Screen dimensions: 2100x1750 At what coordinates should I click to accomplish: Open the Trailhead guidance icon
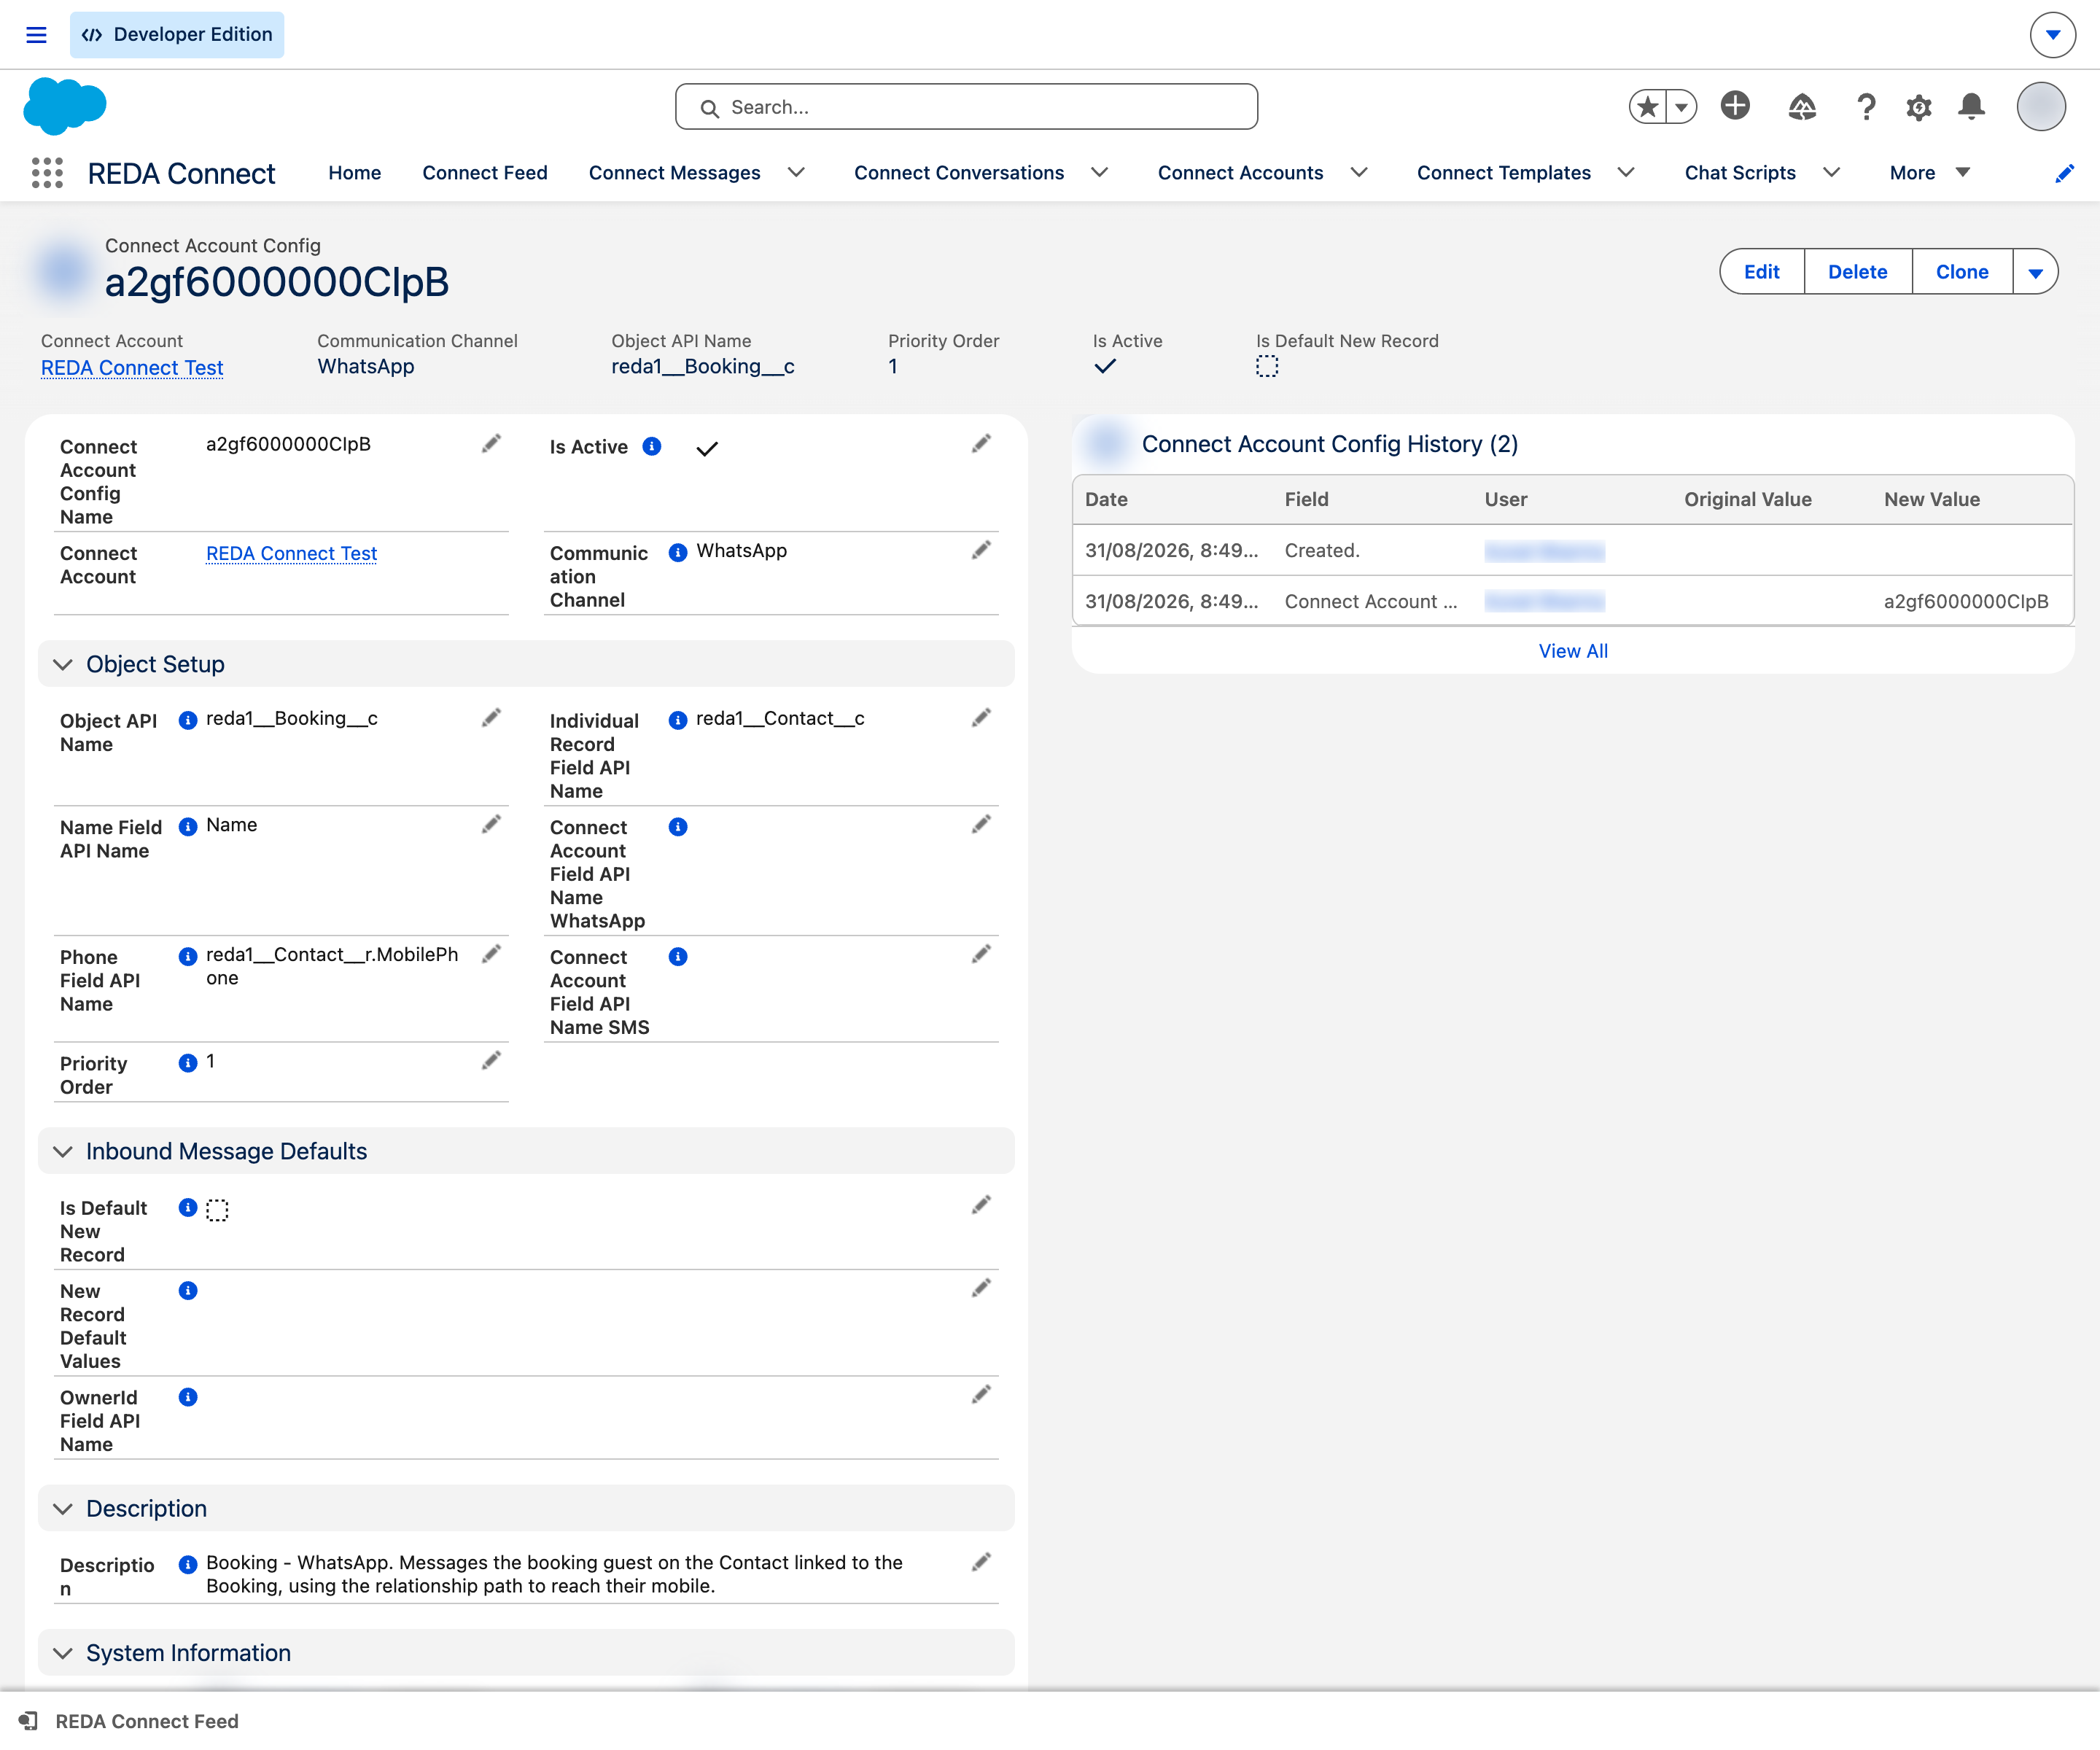pyautogui.click(x=1802, y=106)
